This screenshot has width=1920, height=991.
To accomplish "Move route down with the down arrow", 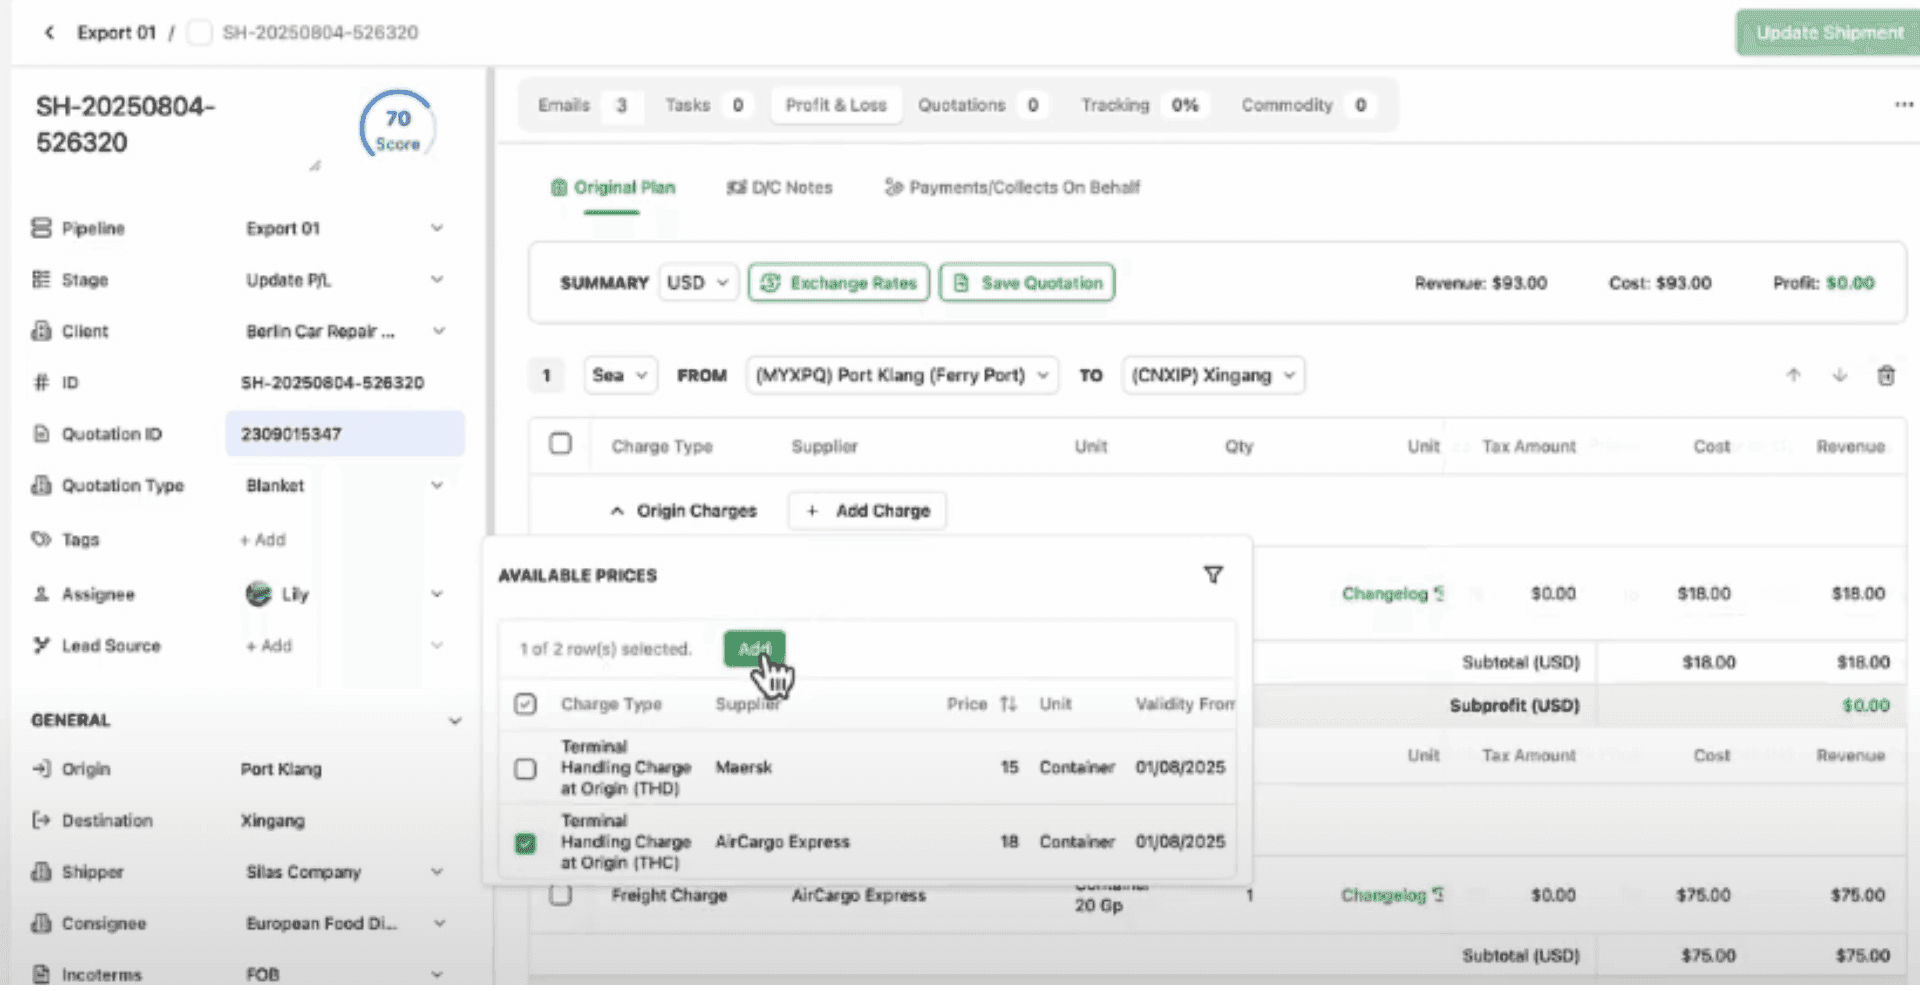I will tap(1839, 376).
